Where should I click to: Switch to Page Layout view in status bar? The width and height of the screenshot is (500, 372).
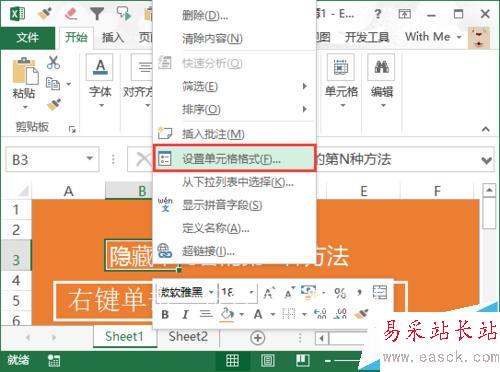[268, 360]
